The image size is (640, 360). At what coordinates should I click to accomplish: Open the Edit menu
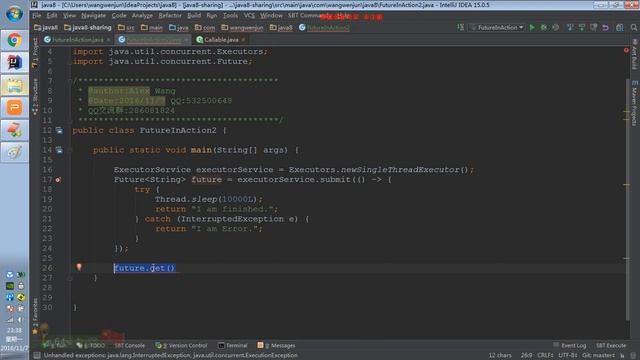tap(52, 16)
